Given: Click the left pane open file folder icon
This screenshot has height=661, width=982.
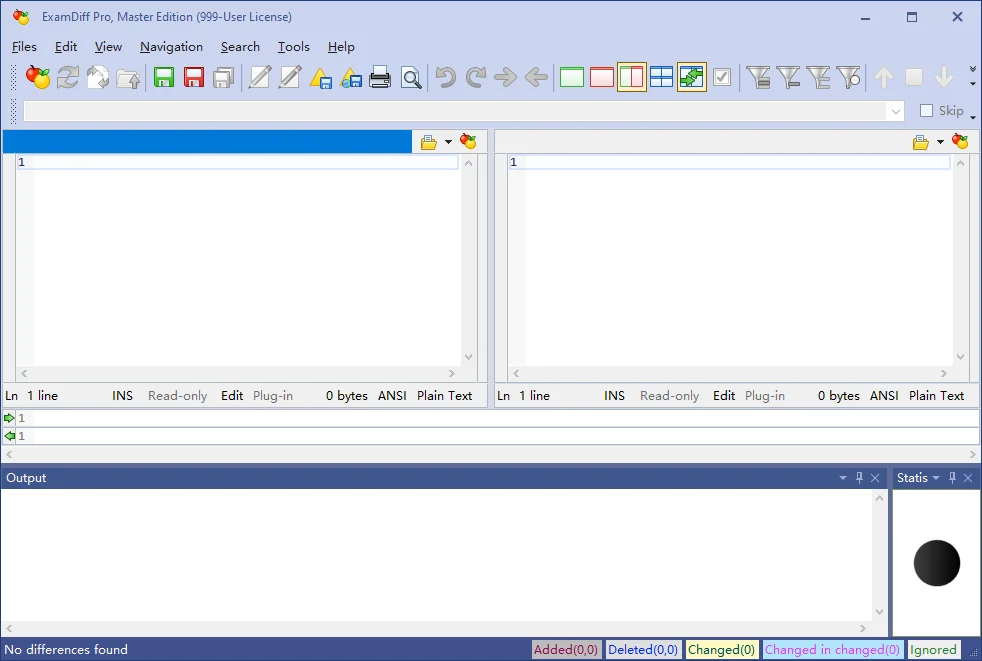Looking at the screenshot, I should (429, 142).
